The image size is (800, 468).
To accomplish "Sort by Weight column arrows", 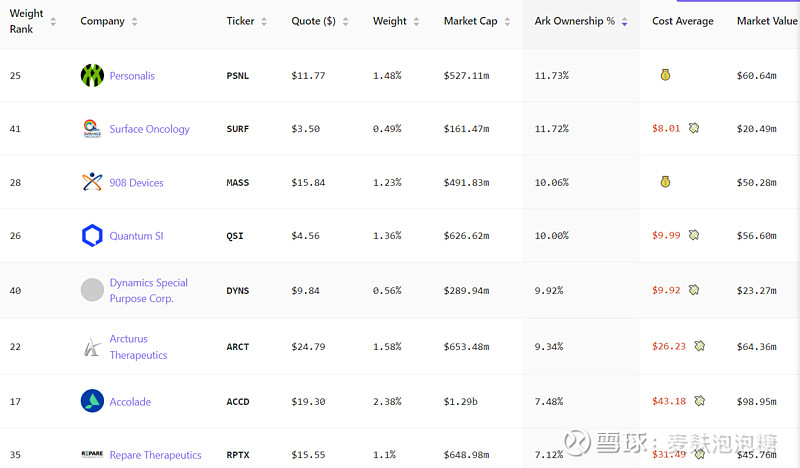I will [x=416, y=21].
